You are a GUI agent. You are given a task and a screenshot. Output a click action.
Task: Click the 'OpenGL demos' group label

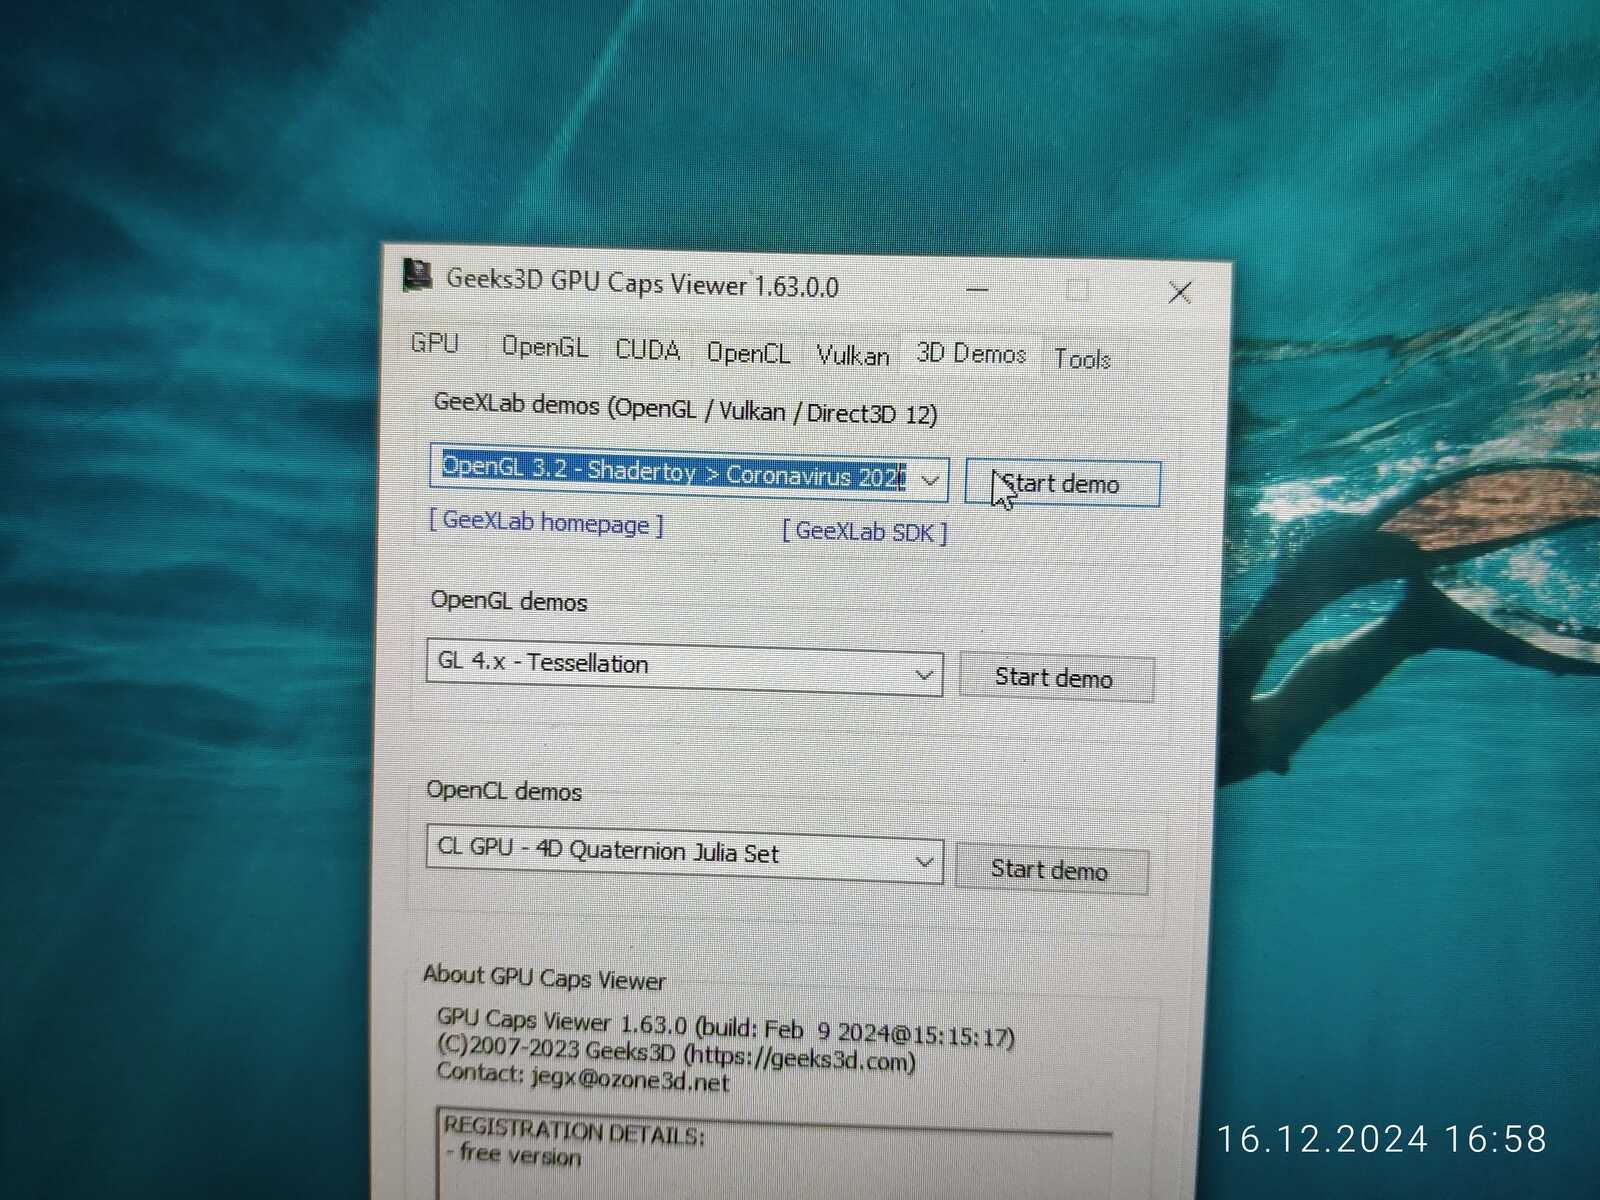[x=509, y=601]
